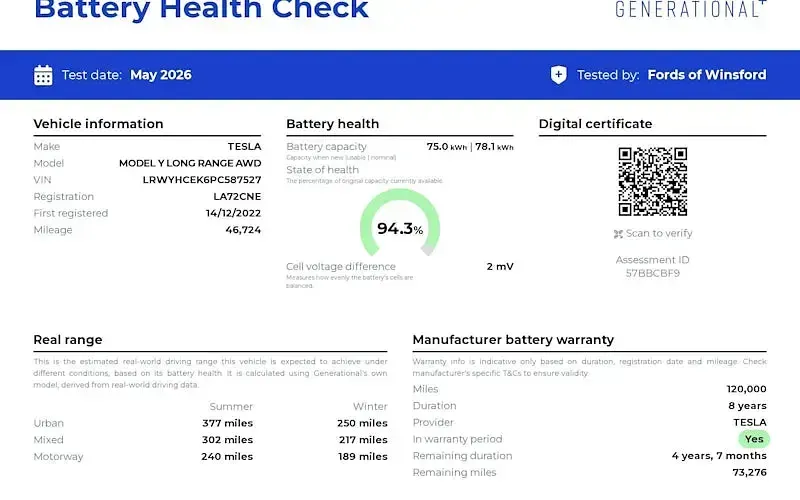Image resolution: width=800 pixels, height=500 pixels.
Task: Click the scan icon next to Scan to verify
Action: (618, 234)
